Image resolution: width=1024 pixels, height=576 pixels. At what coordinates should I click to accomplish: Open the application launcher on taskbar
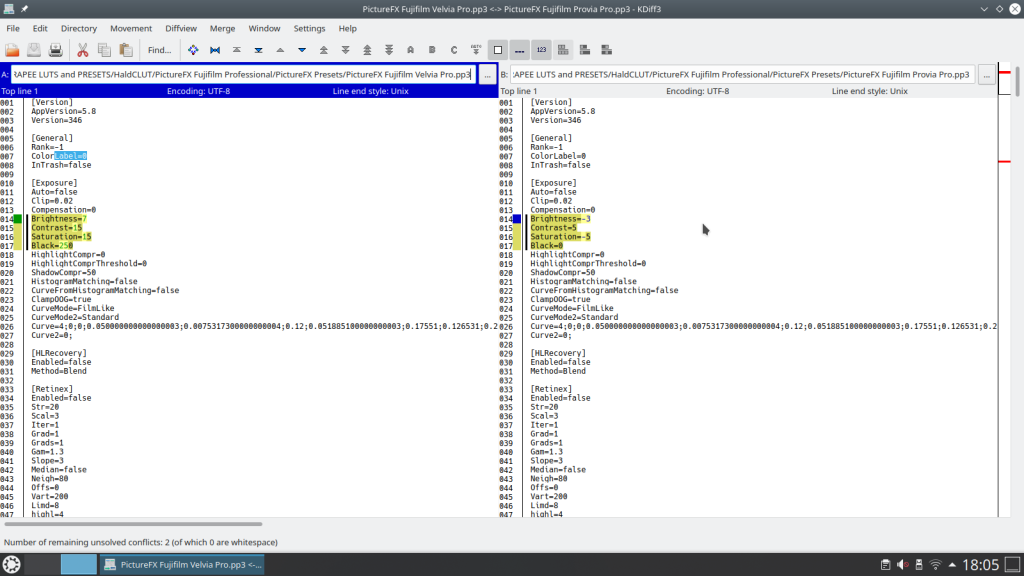[12, 564]
